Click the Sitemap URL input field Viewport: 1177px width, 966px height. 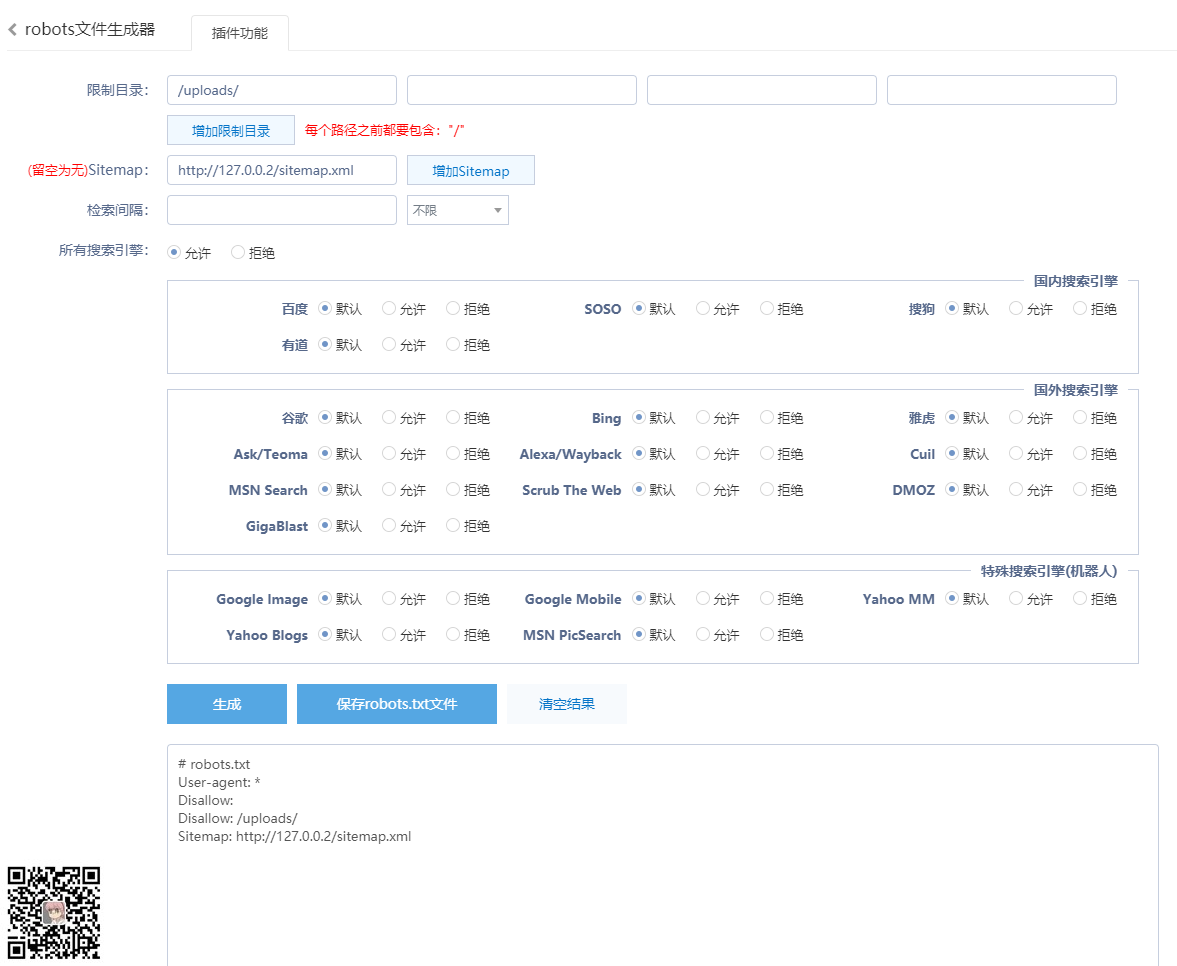click(x=282, y=170)
